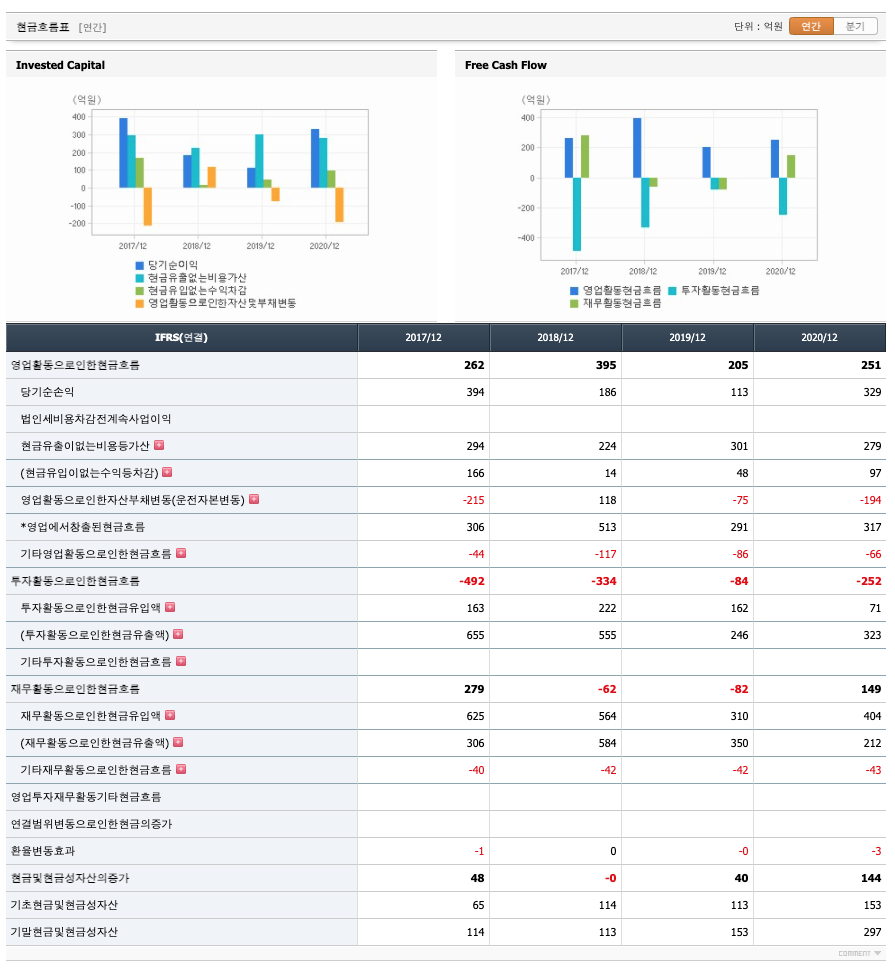This screenshot has height=973, width=895.
Task: Select the 환율변동효과 row label
Action: coord(43,851)
